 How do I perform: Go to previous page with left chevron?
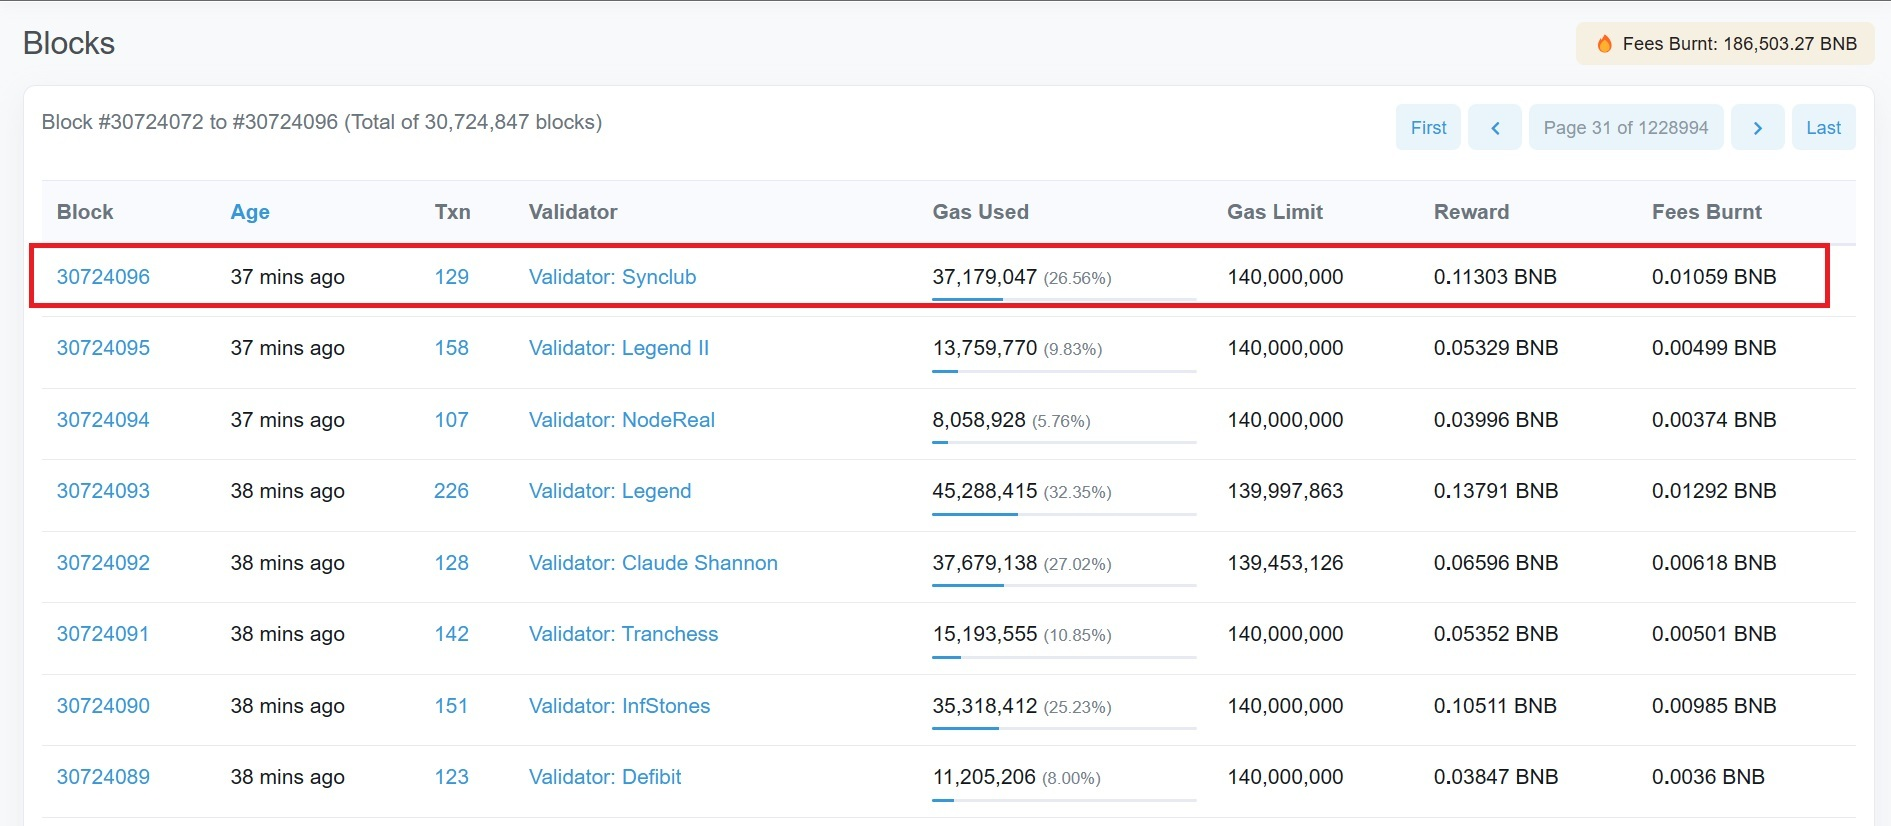(1495, 128)
